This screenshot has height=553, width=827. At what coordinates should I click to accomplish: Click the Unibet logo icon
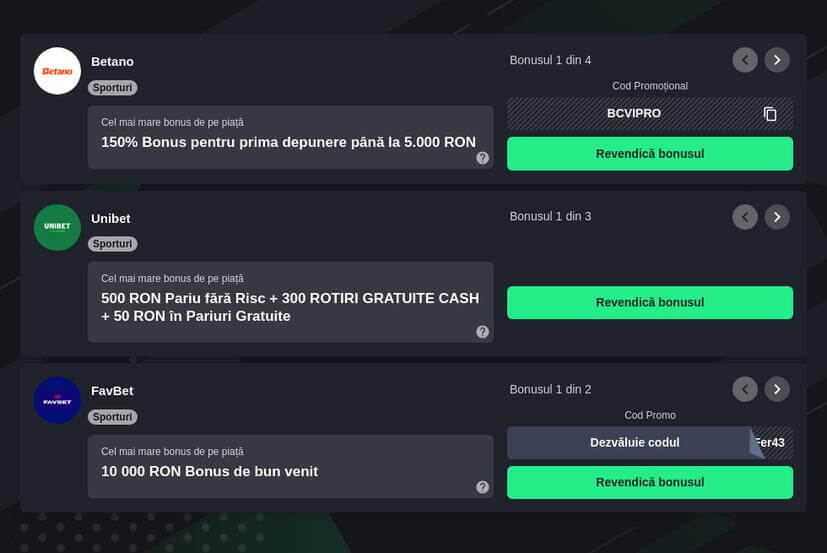tap(57, 227)
